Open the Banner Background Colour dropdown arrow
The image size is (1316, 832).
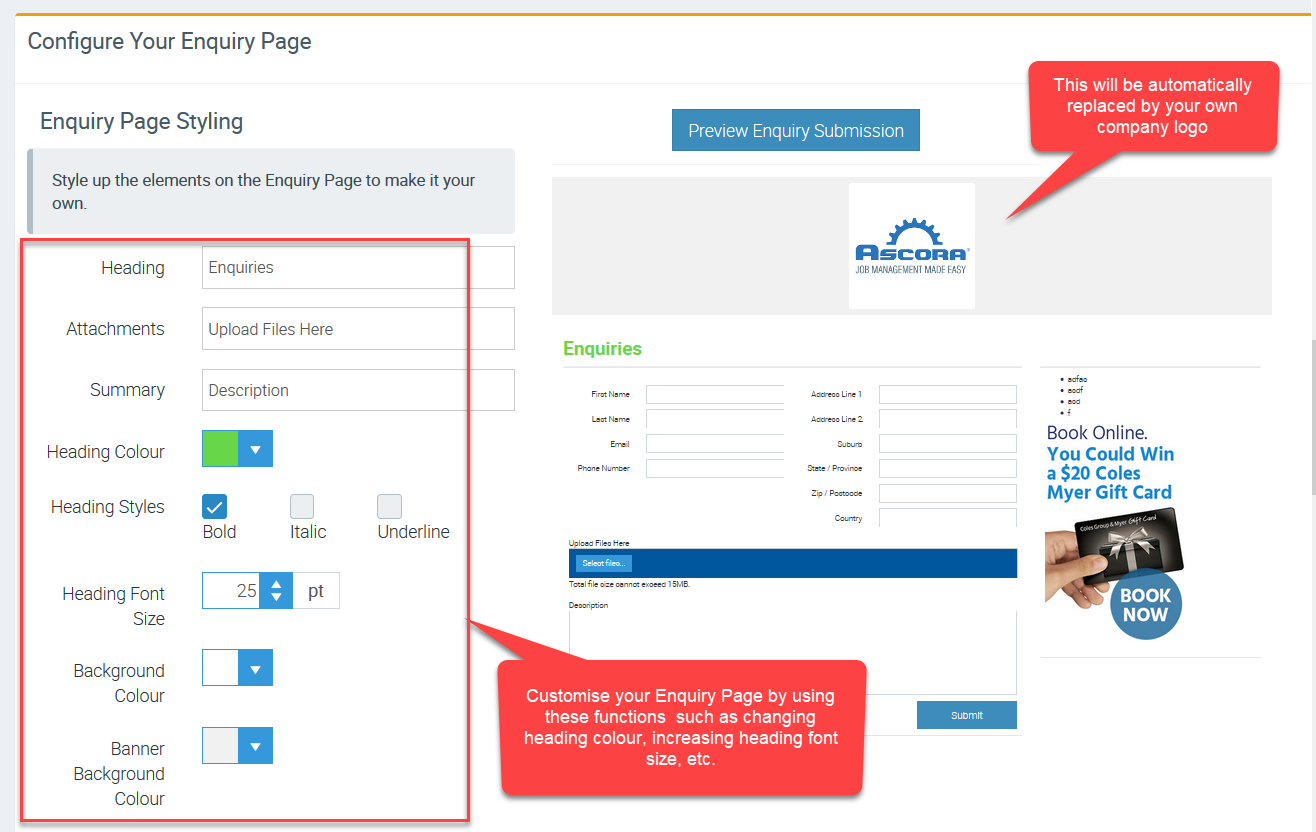255,746
